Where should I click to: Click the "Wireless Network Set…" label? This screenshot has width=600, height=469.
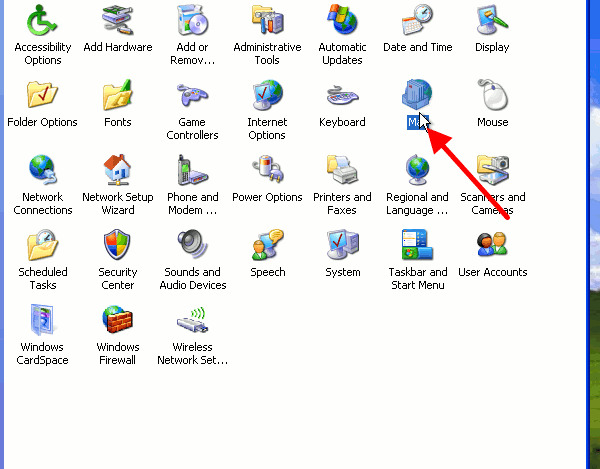(x=192, y=353)
